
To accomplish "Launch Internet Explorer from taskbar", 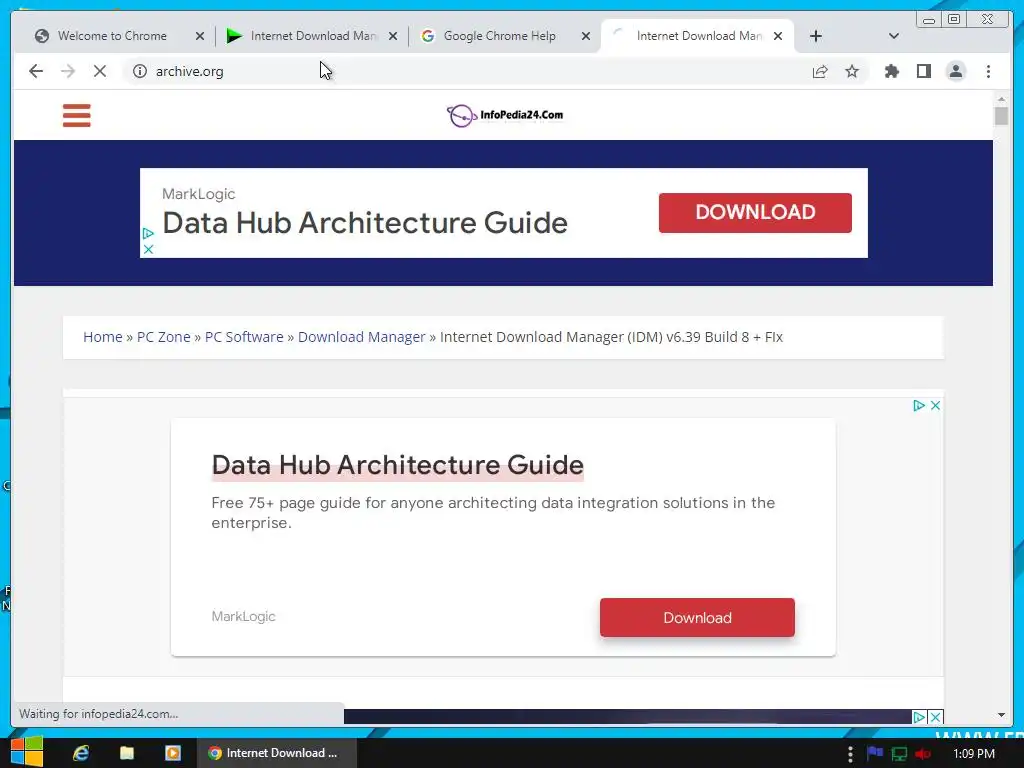I will coord(81,753).
